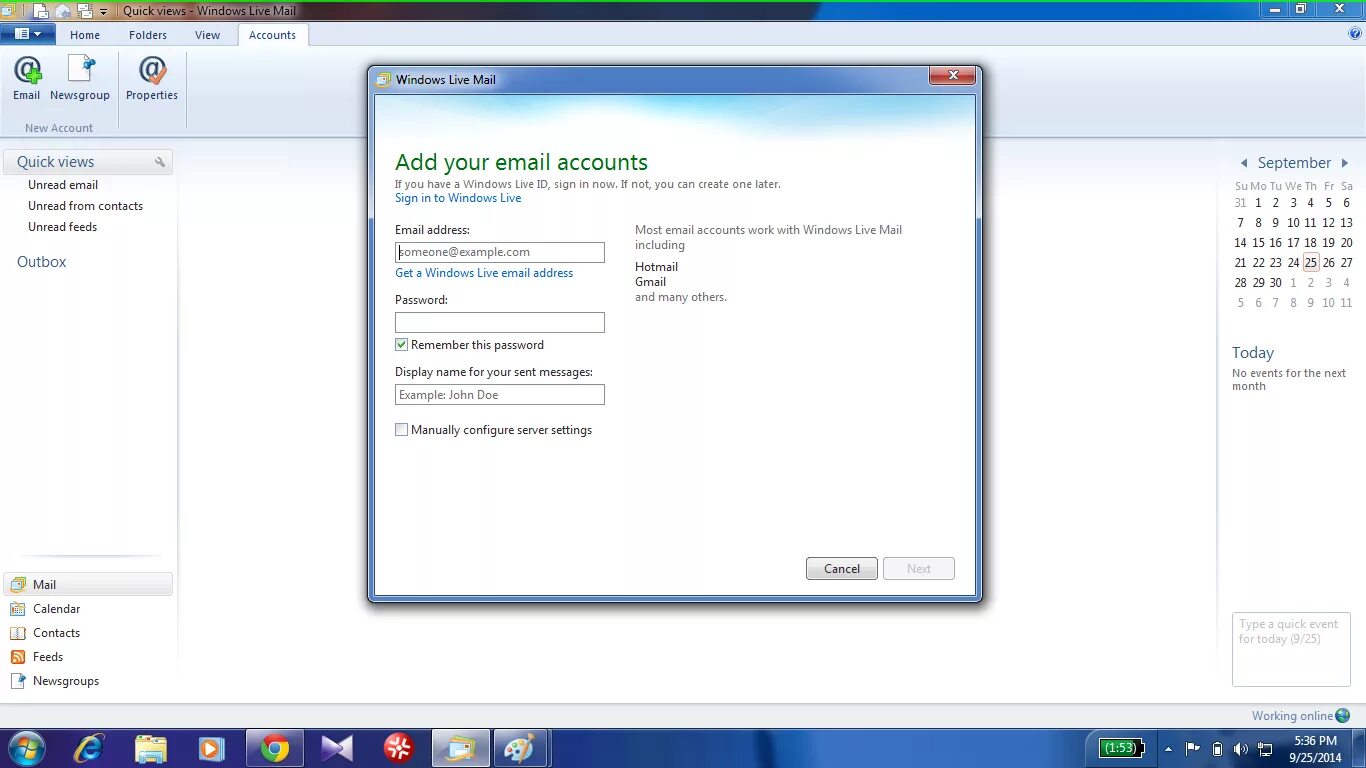Click the Windows Live Mail taskbar button
The height and width of the screenshot is (768, 1366).
click(x=461, y=748)
